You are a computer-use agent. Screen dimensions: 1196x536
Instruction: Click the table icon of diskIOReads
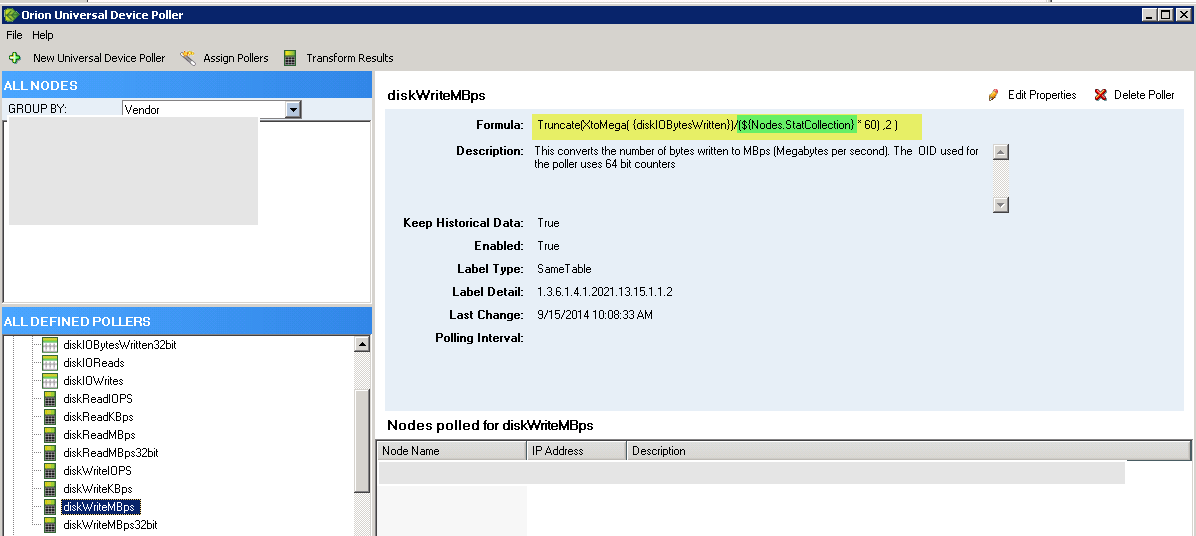point(50,363)
